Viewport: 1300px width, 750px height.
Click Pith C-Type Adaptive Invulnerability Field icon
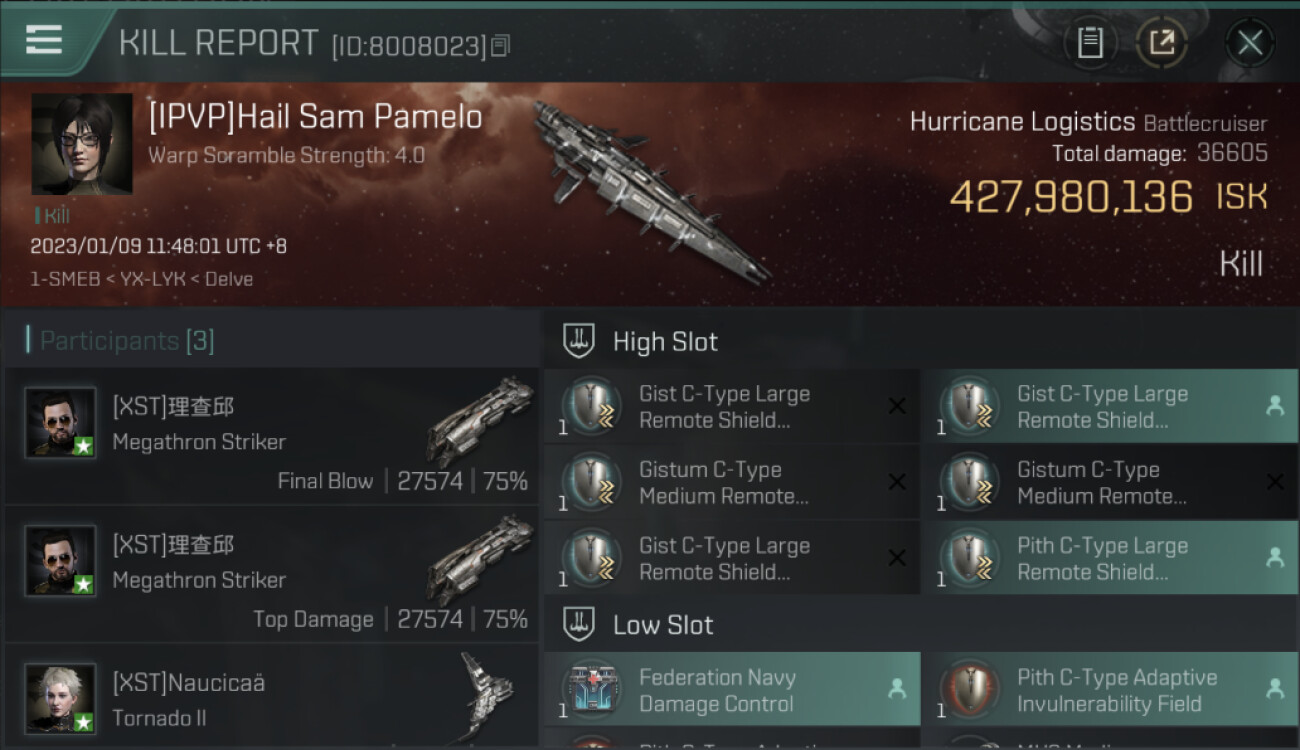pos(970,690)
